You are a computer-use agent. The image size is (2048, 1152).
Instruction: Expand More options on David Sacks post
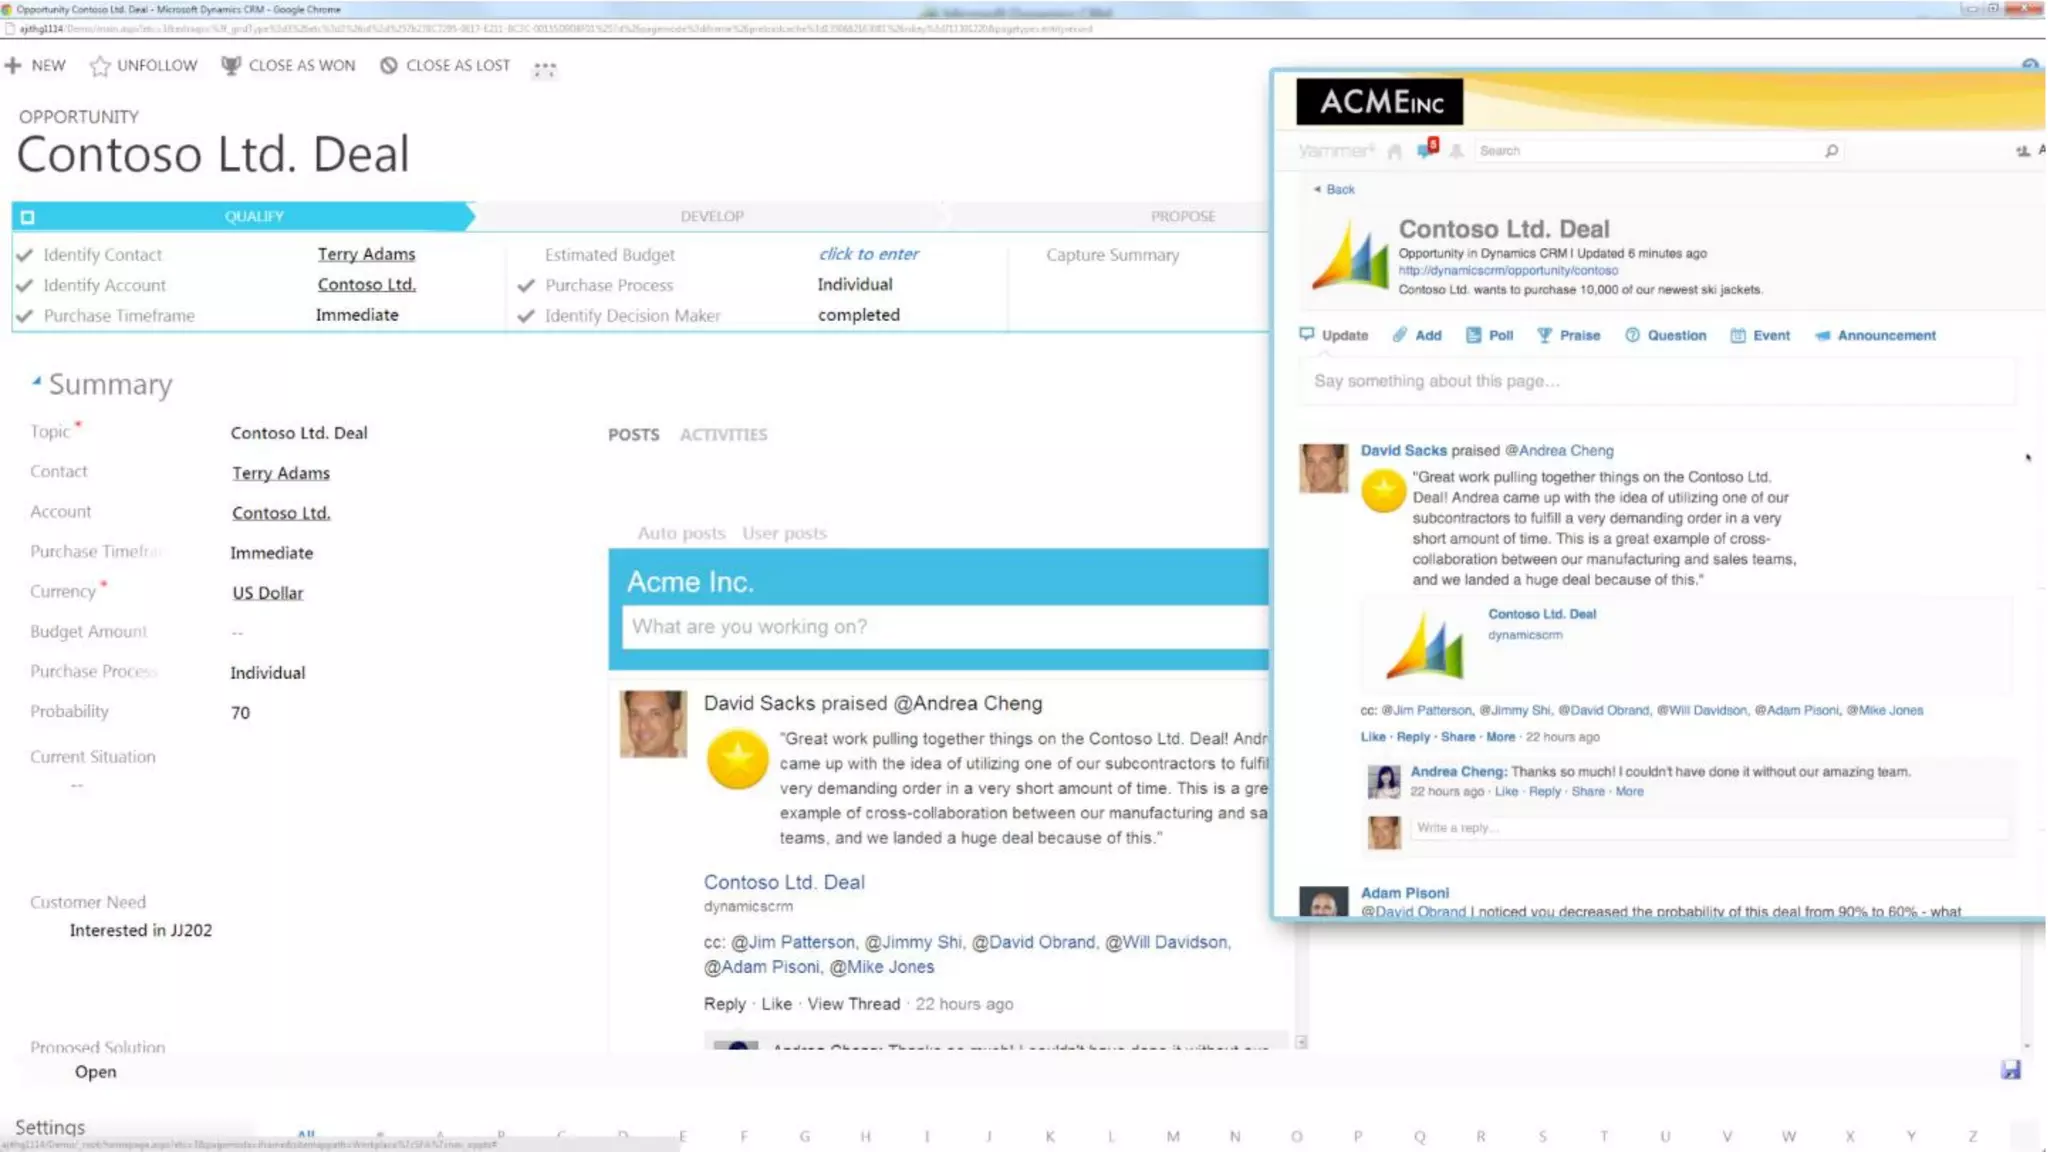pyautogui.click(x=1500, y=737)
